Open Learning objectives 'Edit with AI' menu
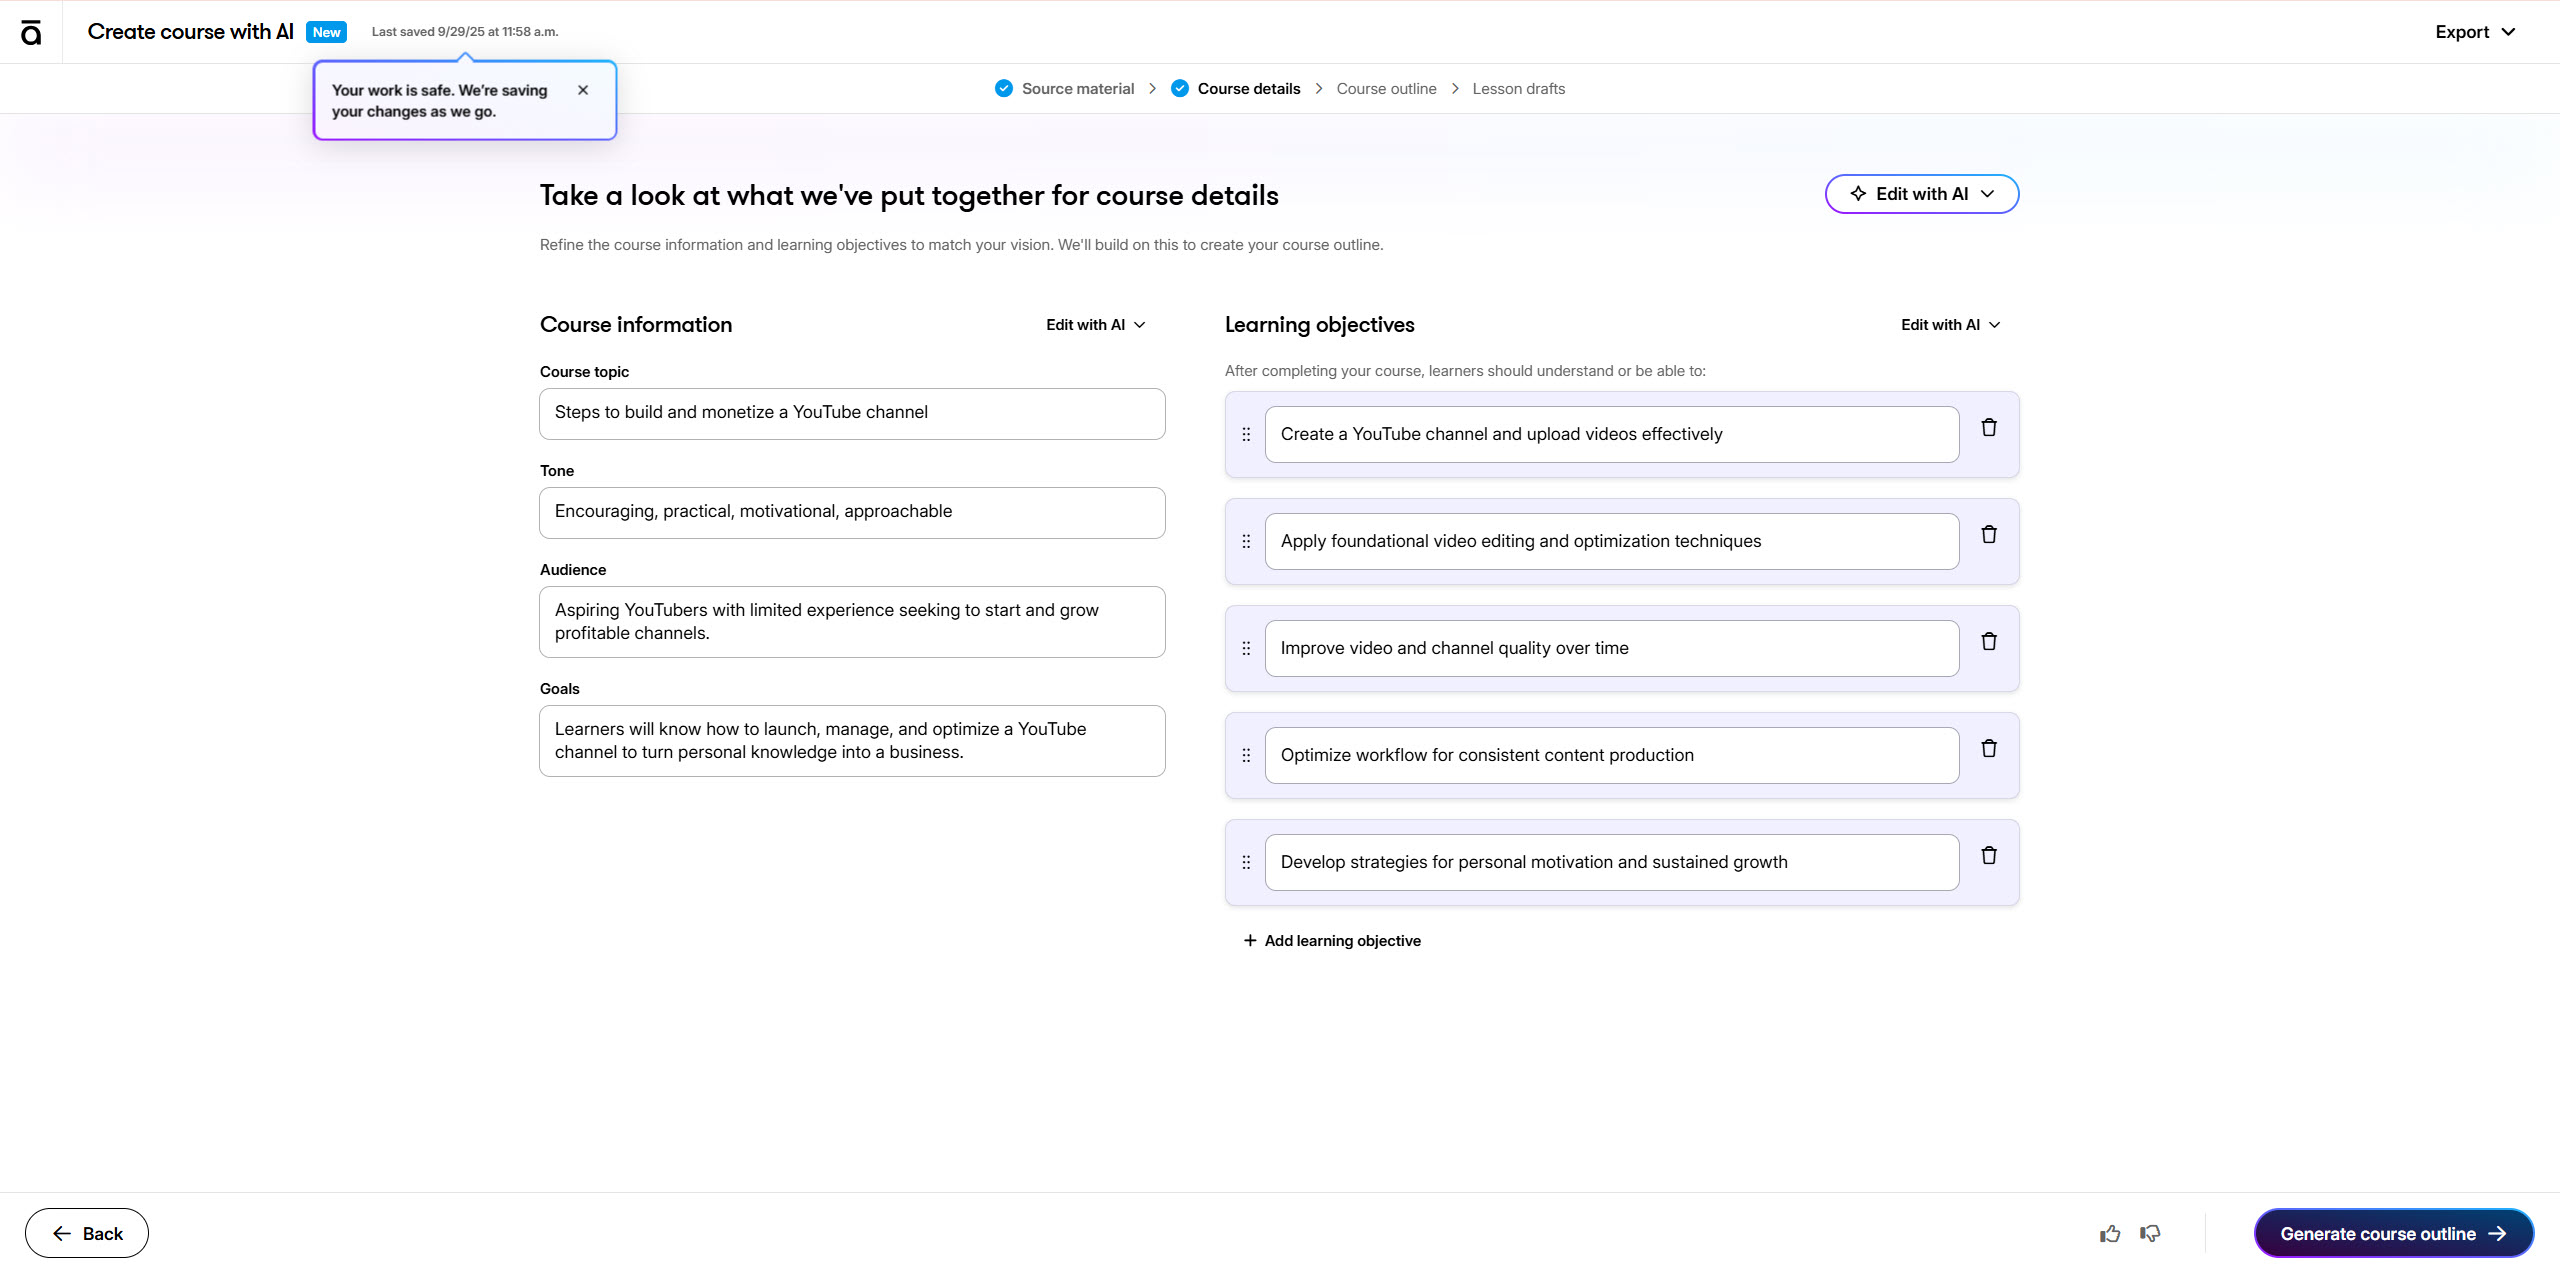 pos(1950,325)
